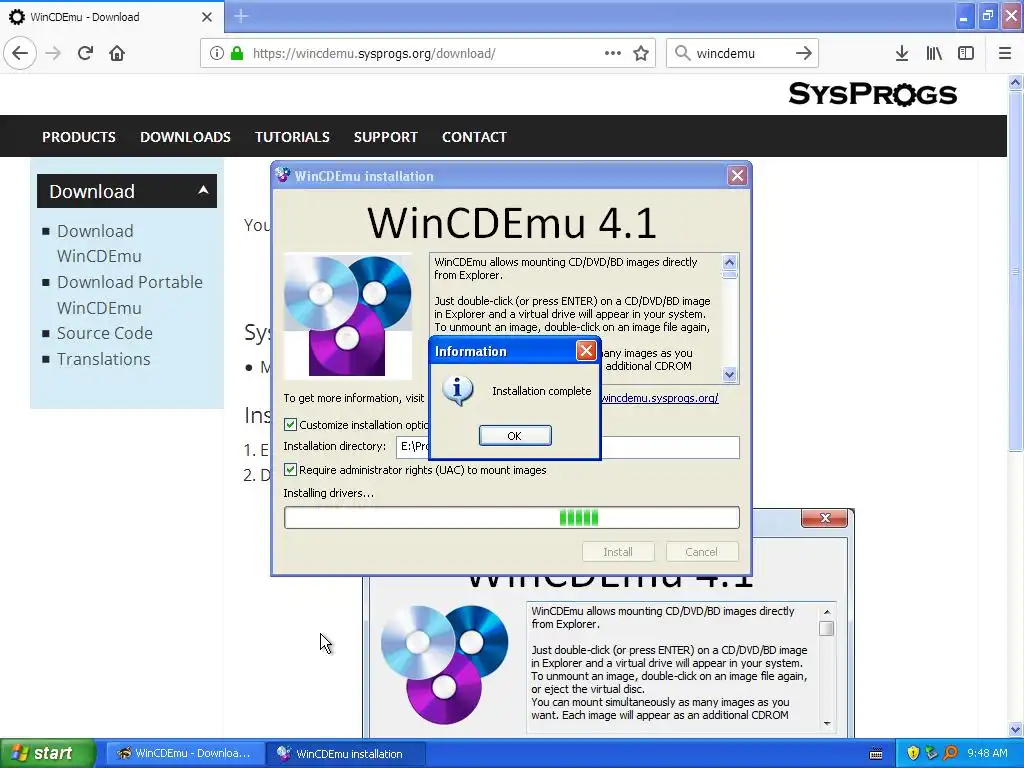
Task: Click the webpage screenshot's description scrollbar up arrow
Action: click(827, 612)
